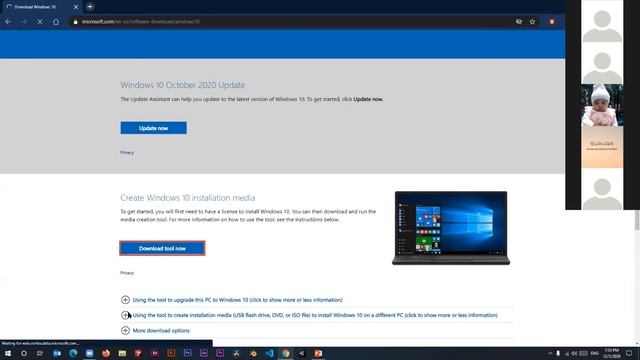Viewport: 640px width, 360px height.
Task: Click 'Create Windows 10 installation media' heading
Action: pos(187,198)
